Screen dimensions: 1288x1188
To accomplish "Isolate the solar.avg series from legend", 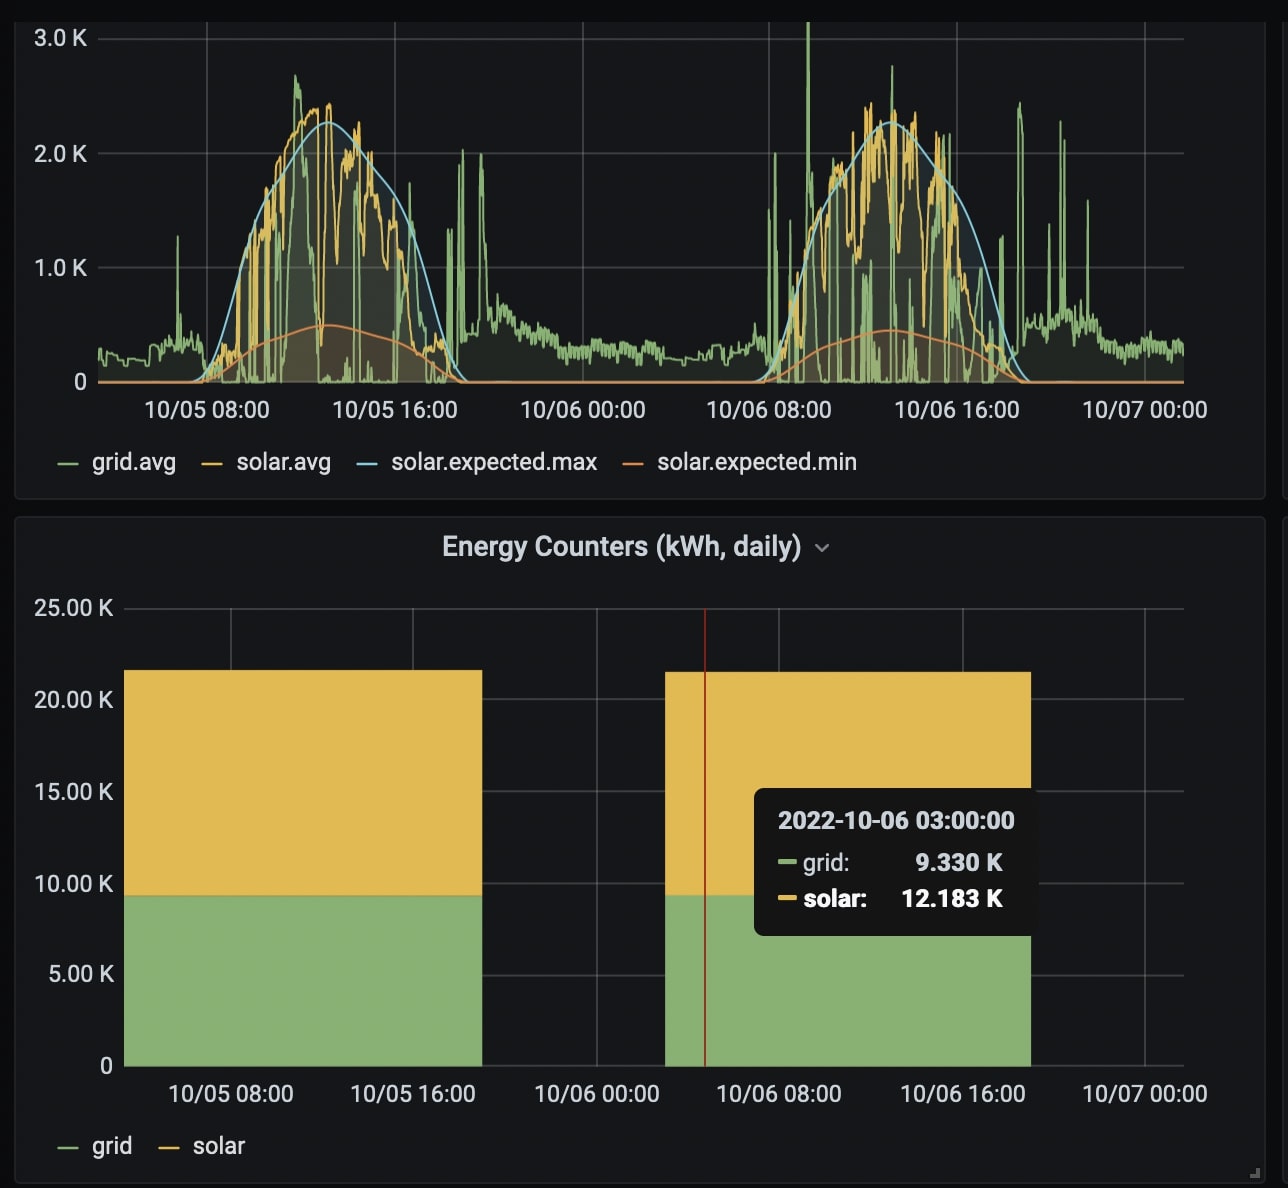I will pyautogui.click(x=283, y=462).
